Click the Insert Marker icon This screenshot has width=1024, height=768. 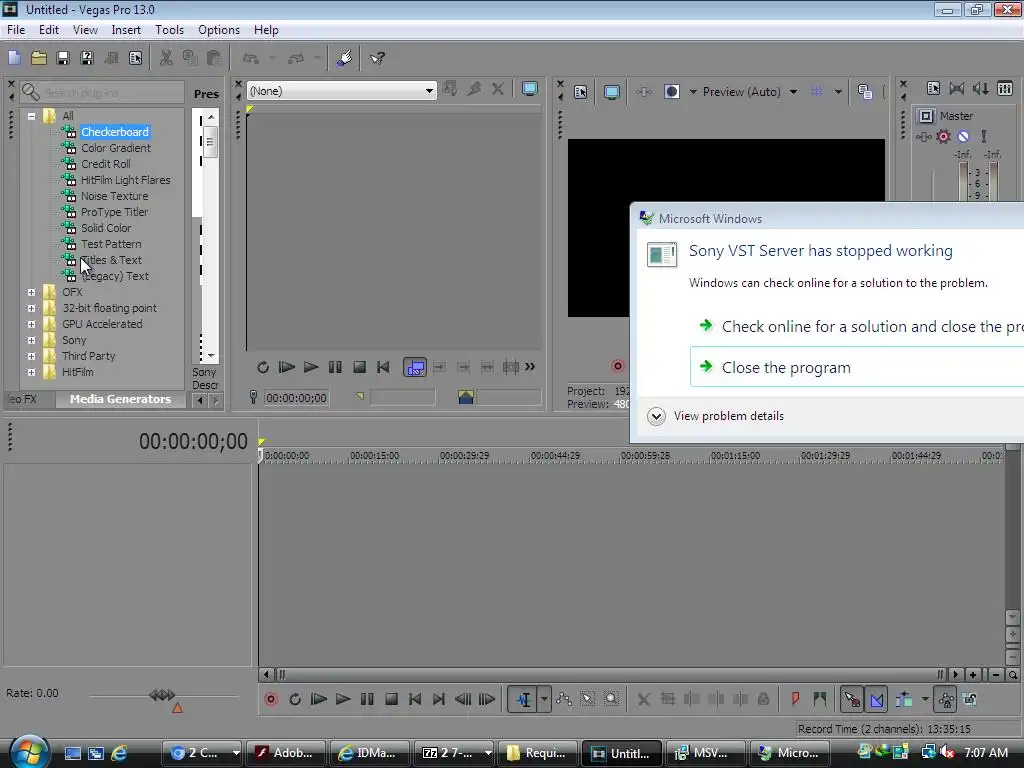click(x=795, y=699)
